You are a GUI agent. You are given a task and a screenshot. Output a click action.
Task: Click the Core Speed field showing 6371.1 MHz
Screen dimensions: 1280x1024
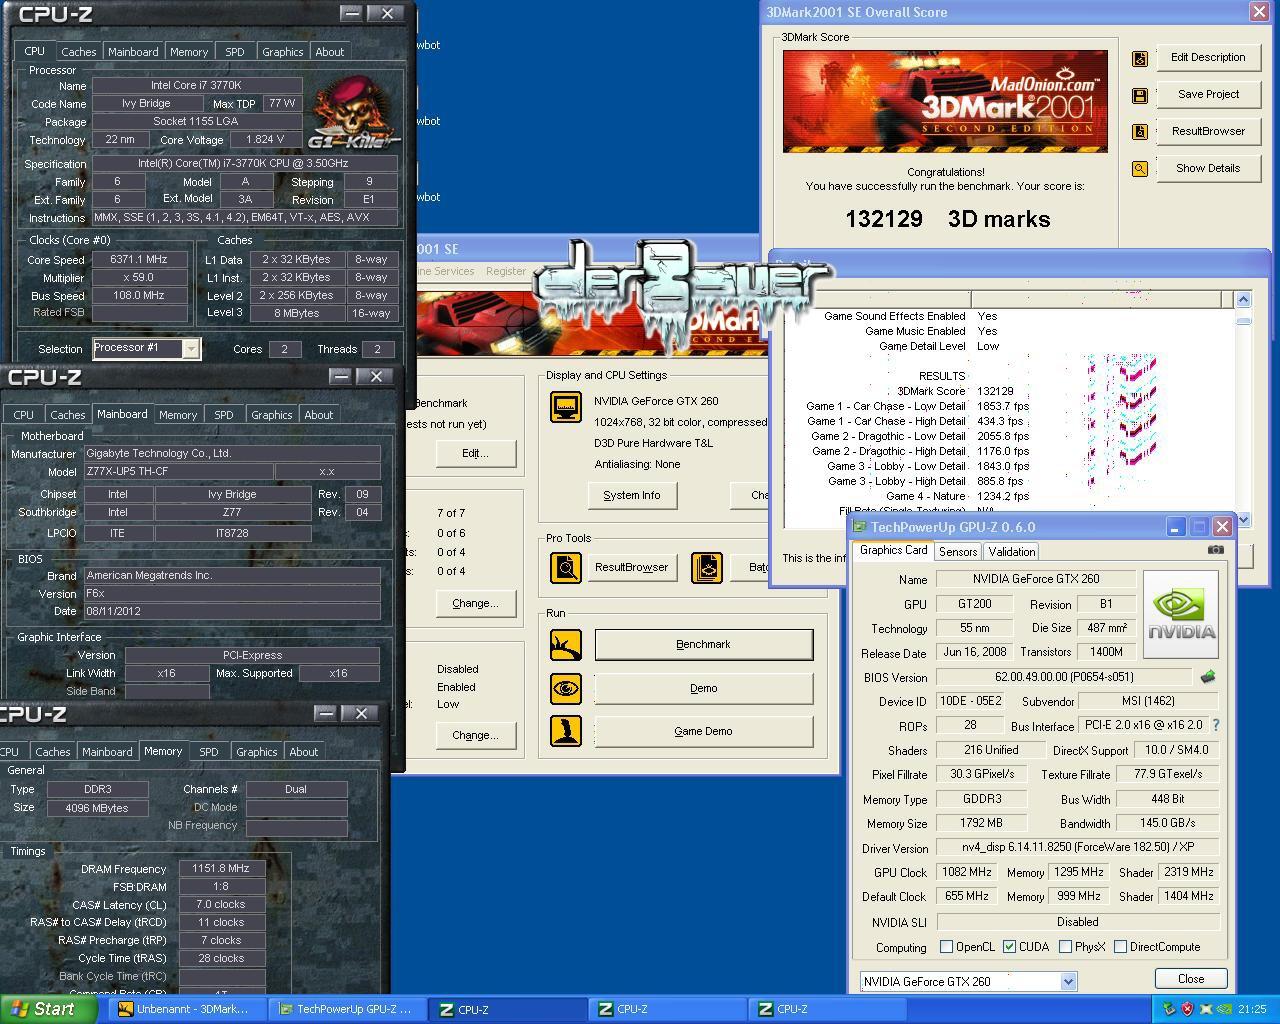[x=140, y=260]
